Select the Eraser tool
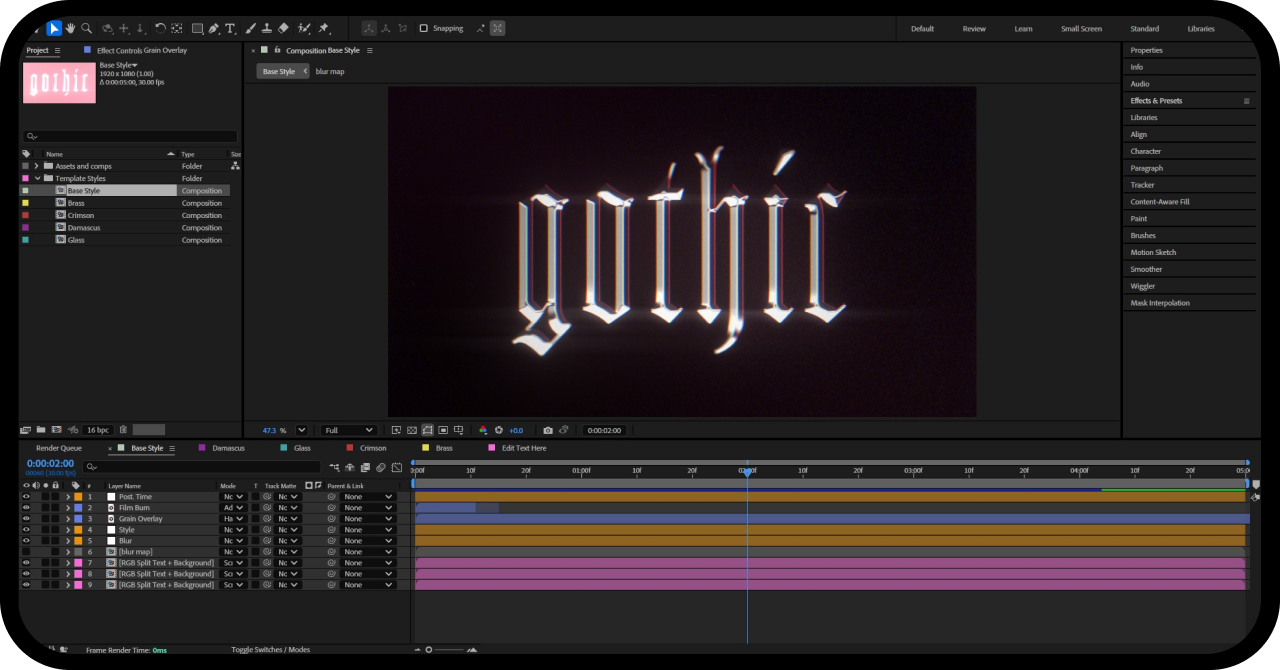 point(283,28)
